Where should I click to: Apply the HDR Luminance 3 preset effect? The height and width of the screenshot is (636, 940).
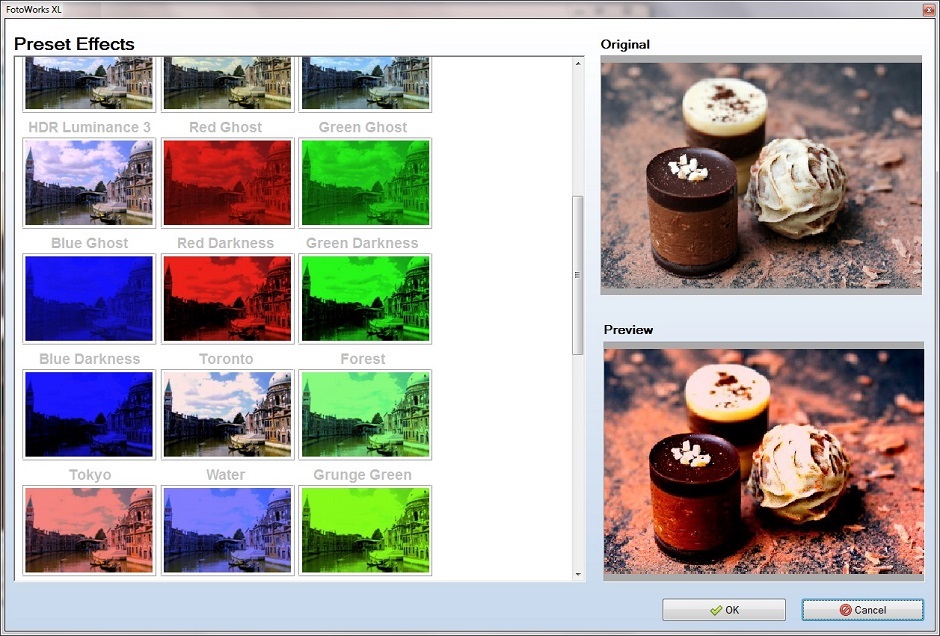(89, 182)
